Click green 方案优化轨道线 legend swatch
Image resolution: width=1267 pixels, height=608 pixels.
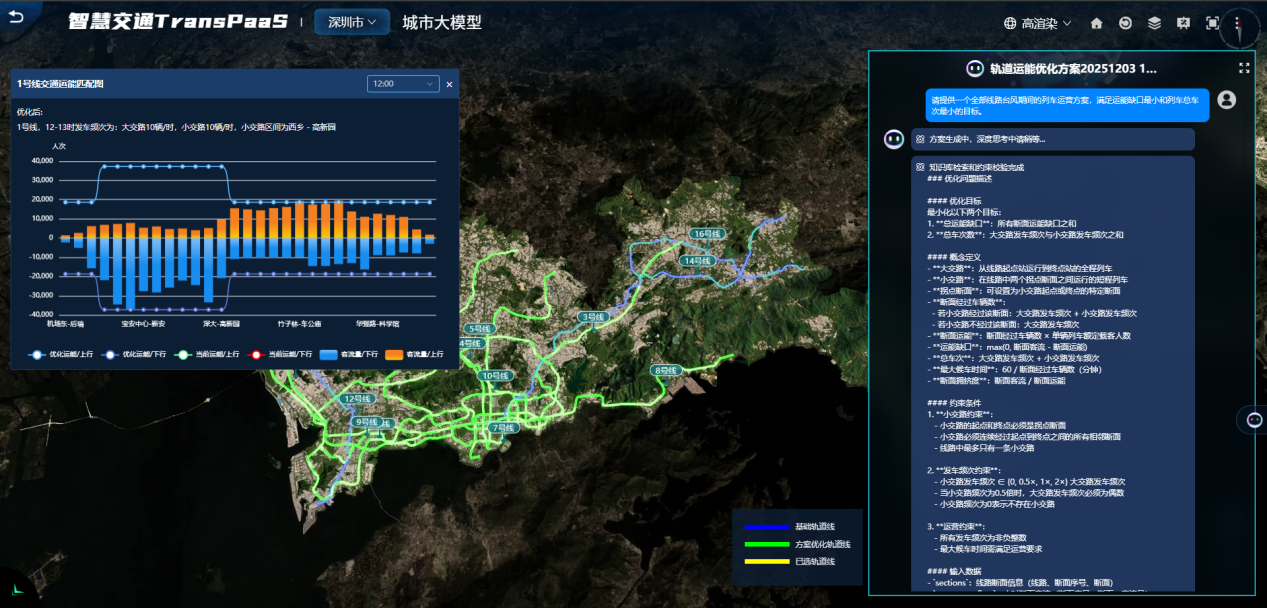762,544
